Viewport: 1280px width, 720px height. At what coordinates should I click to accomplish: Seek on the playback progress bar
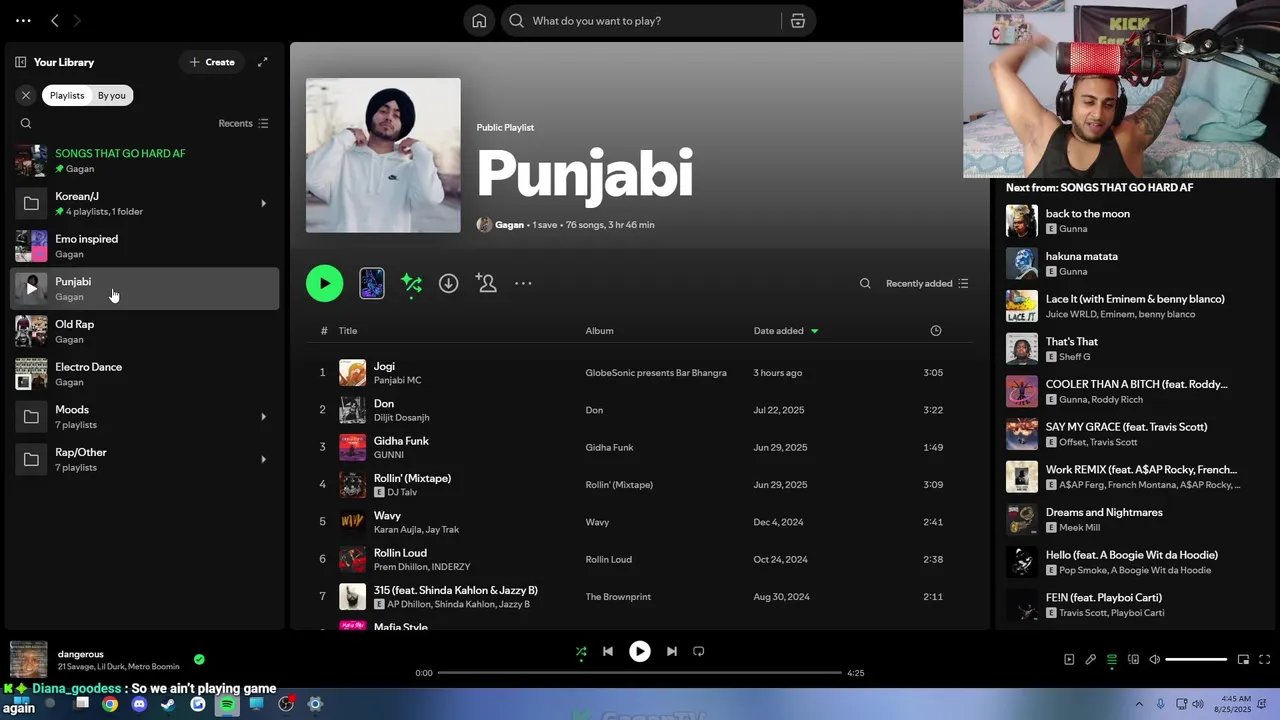[x=640, y=673]
